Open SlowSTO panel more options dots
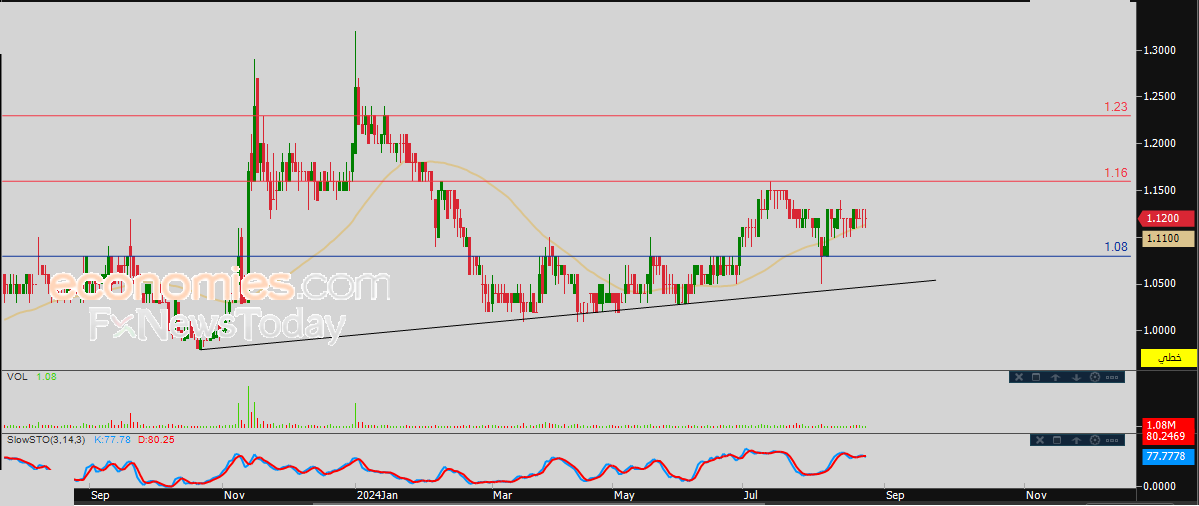The width and height of the screenshot is (1199, 506). point(1112,440)
